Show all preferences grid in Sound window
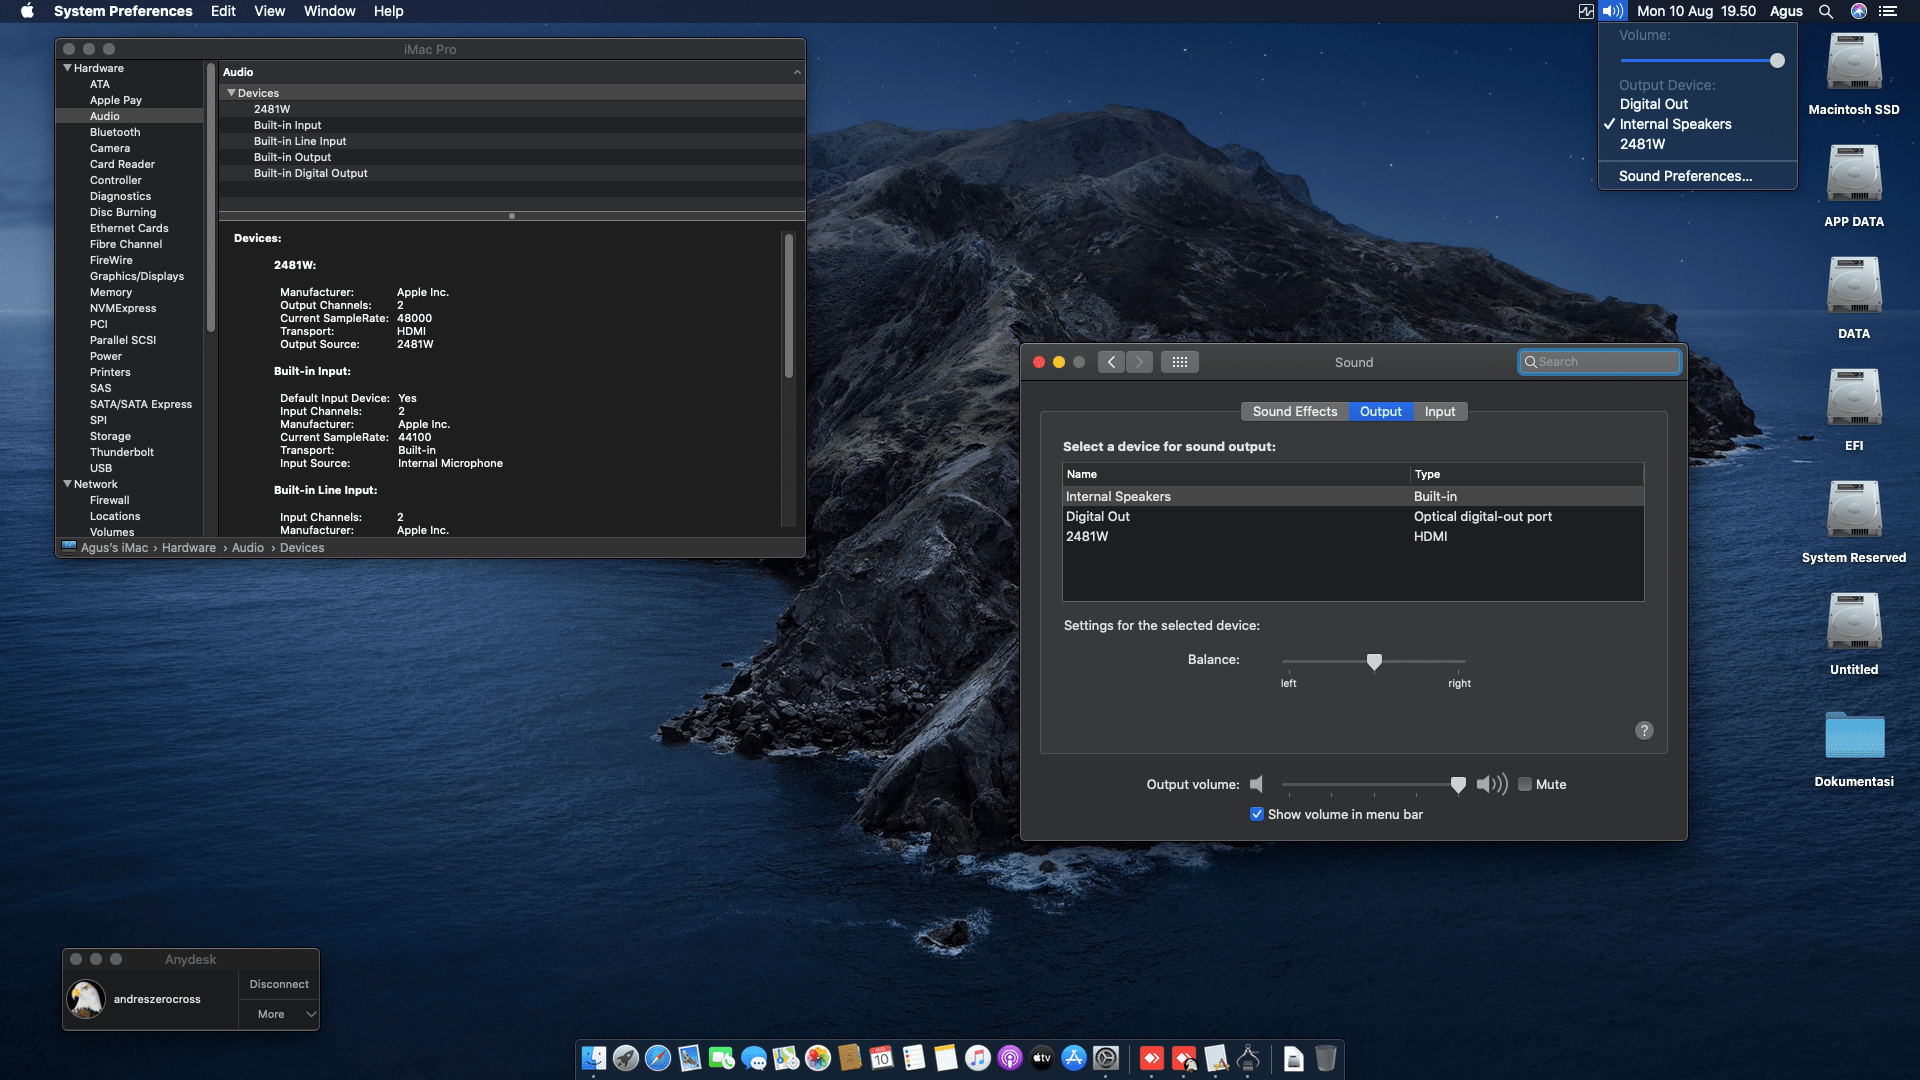The image size is (1920, 1080). (1180, 362)
